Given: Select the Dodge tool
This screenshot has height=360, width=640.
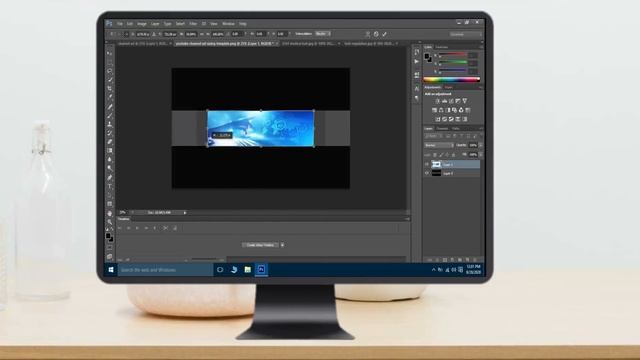Looking at the screenshot, I should point(109,168).
